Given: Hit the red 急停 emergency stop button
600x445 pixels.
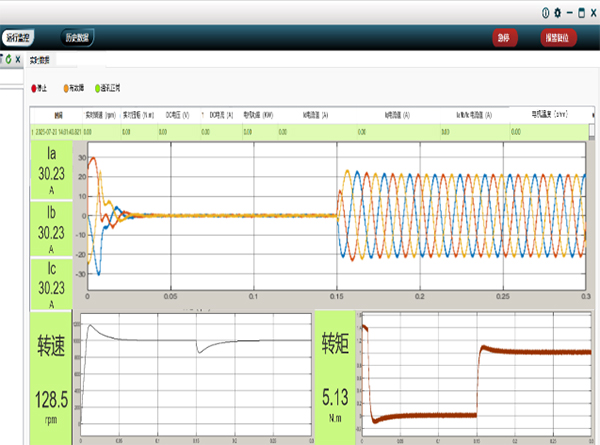Looking at the screenshot, I should tap(504, 37).
